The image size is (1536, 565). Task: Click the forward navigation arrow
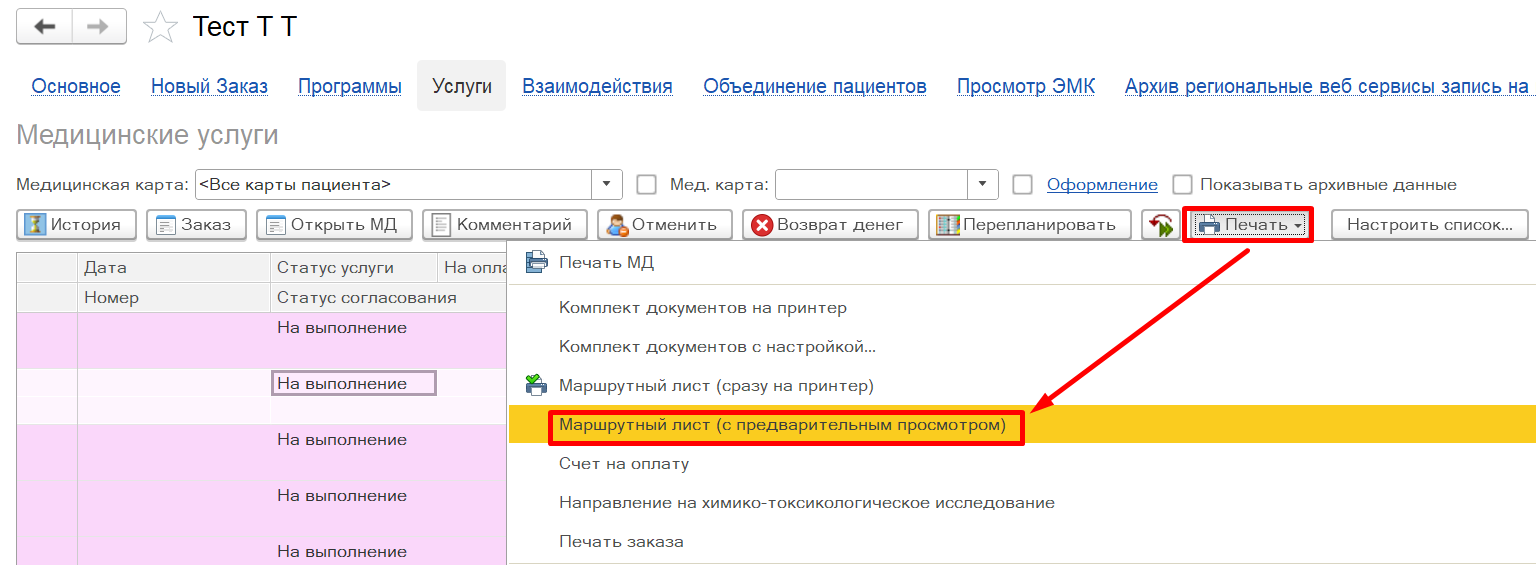pos(99,27)
